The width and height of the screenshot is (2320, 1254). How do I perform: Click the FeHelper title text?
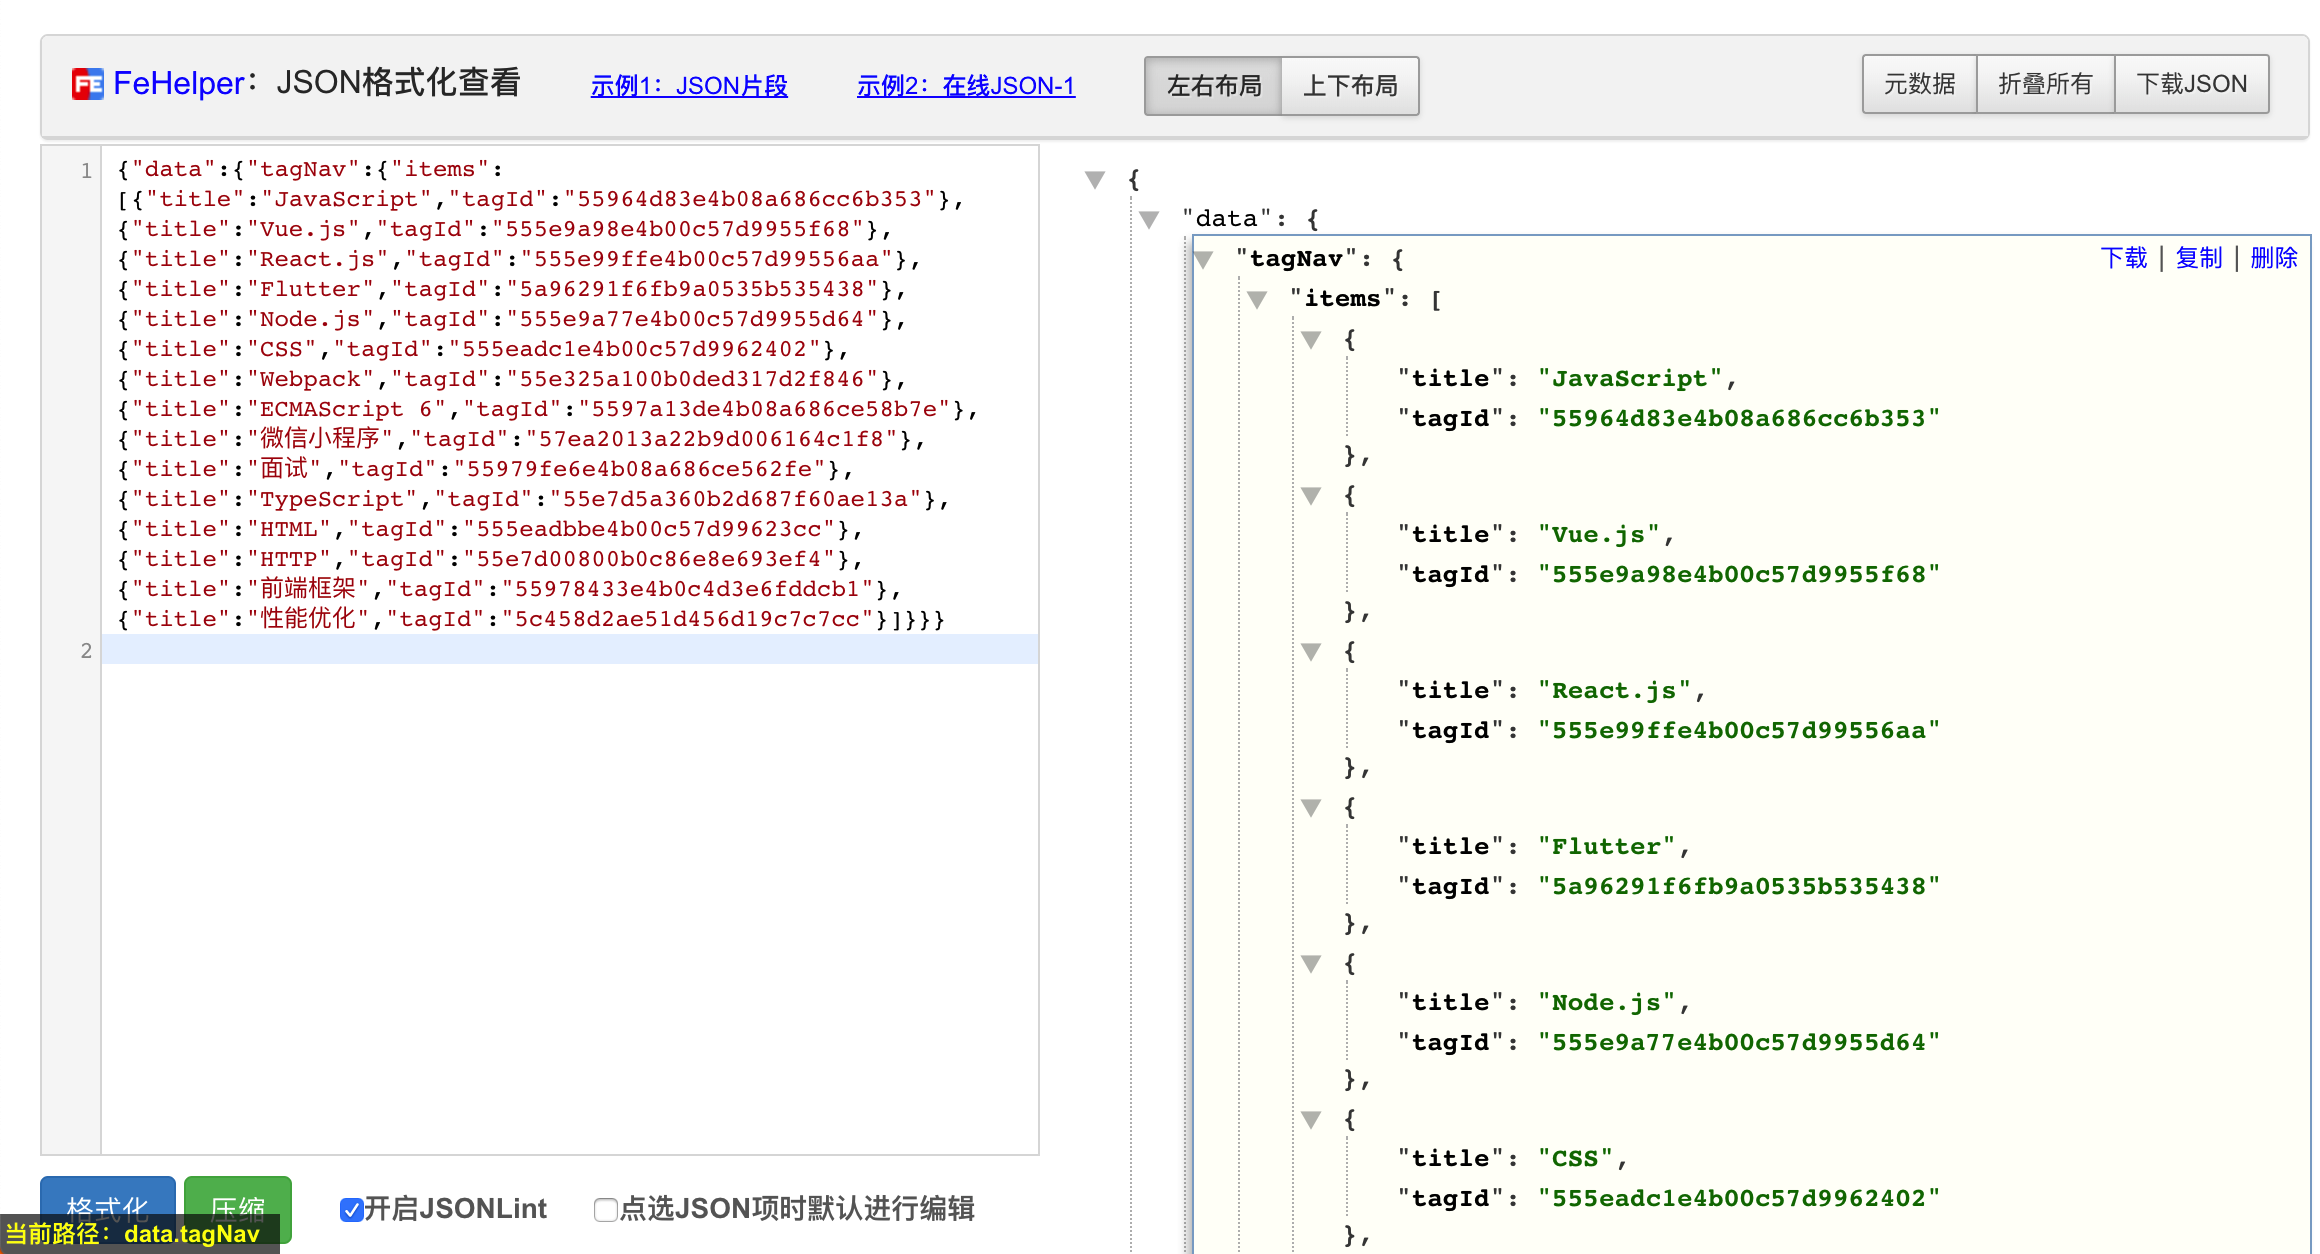point(179,84)
